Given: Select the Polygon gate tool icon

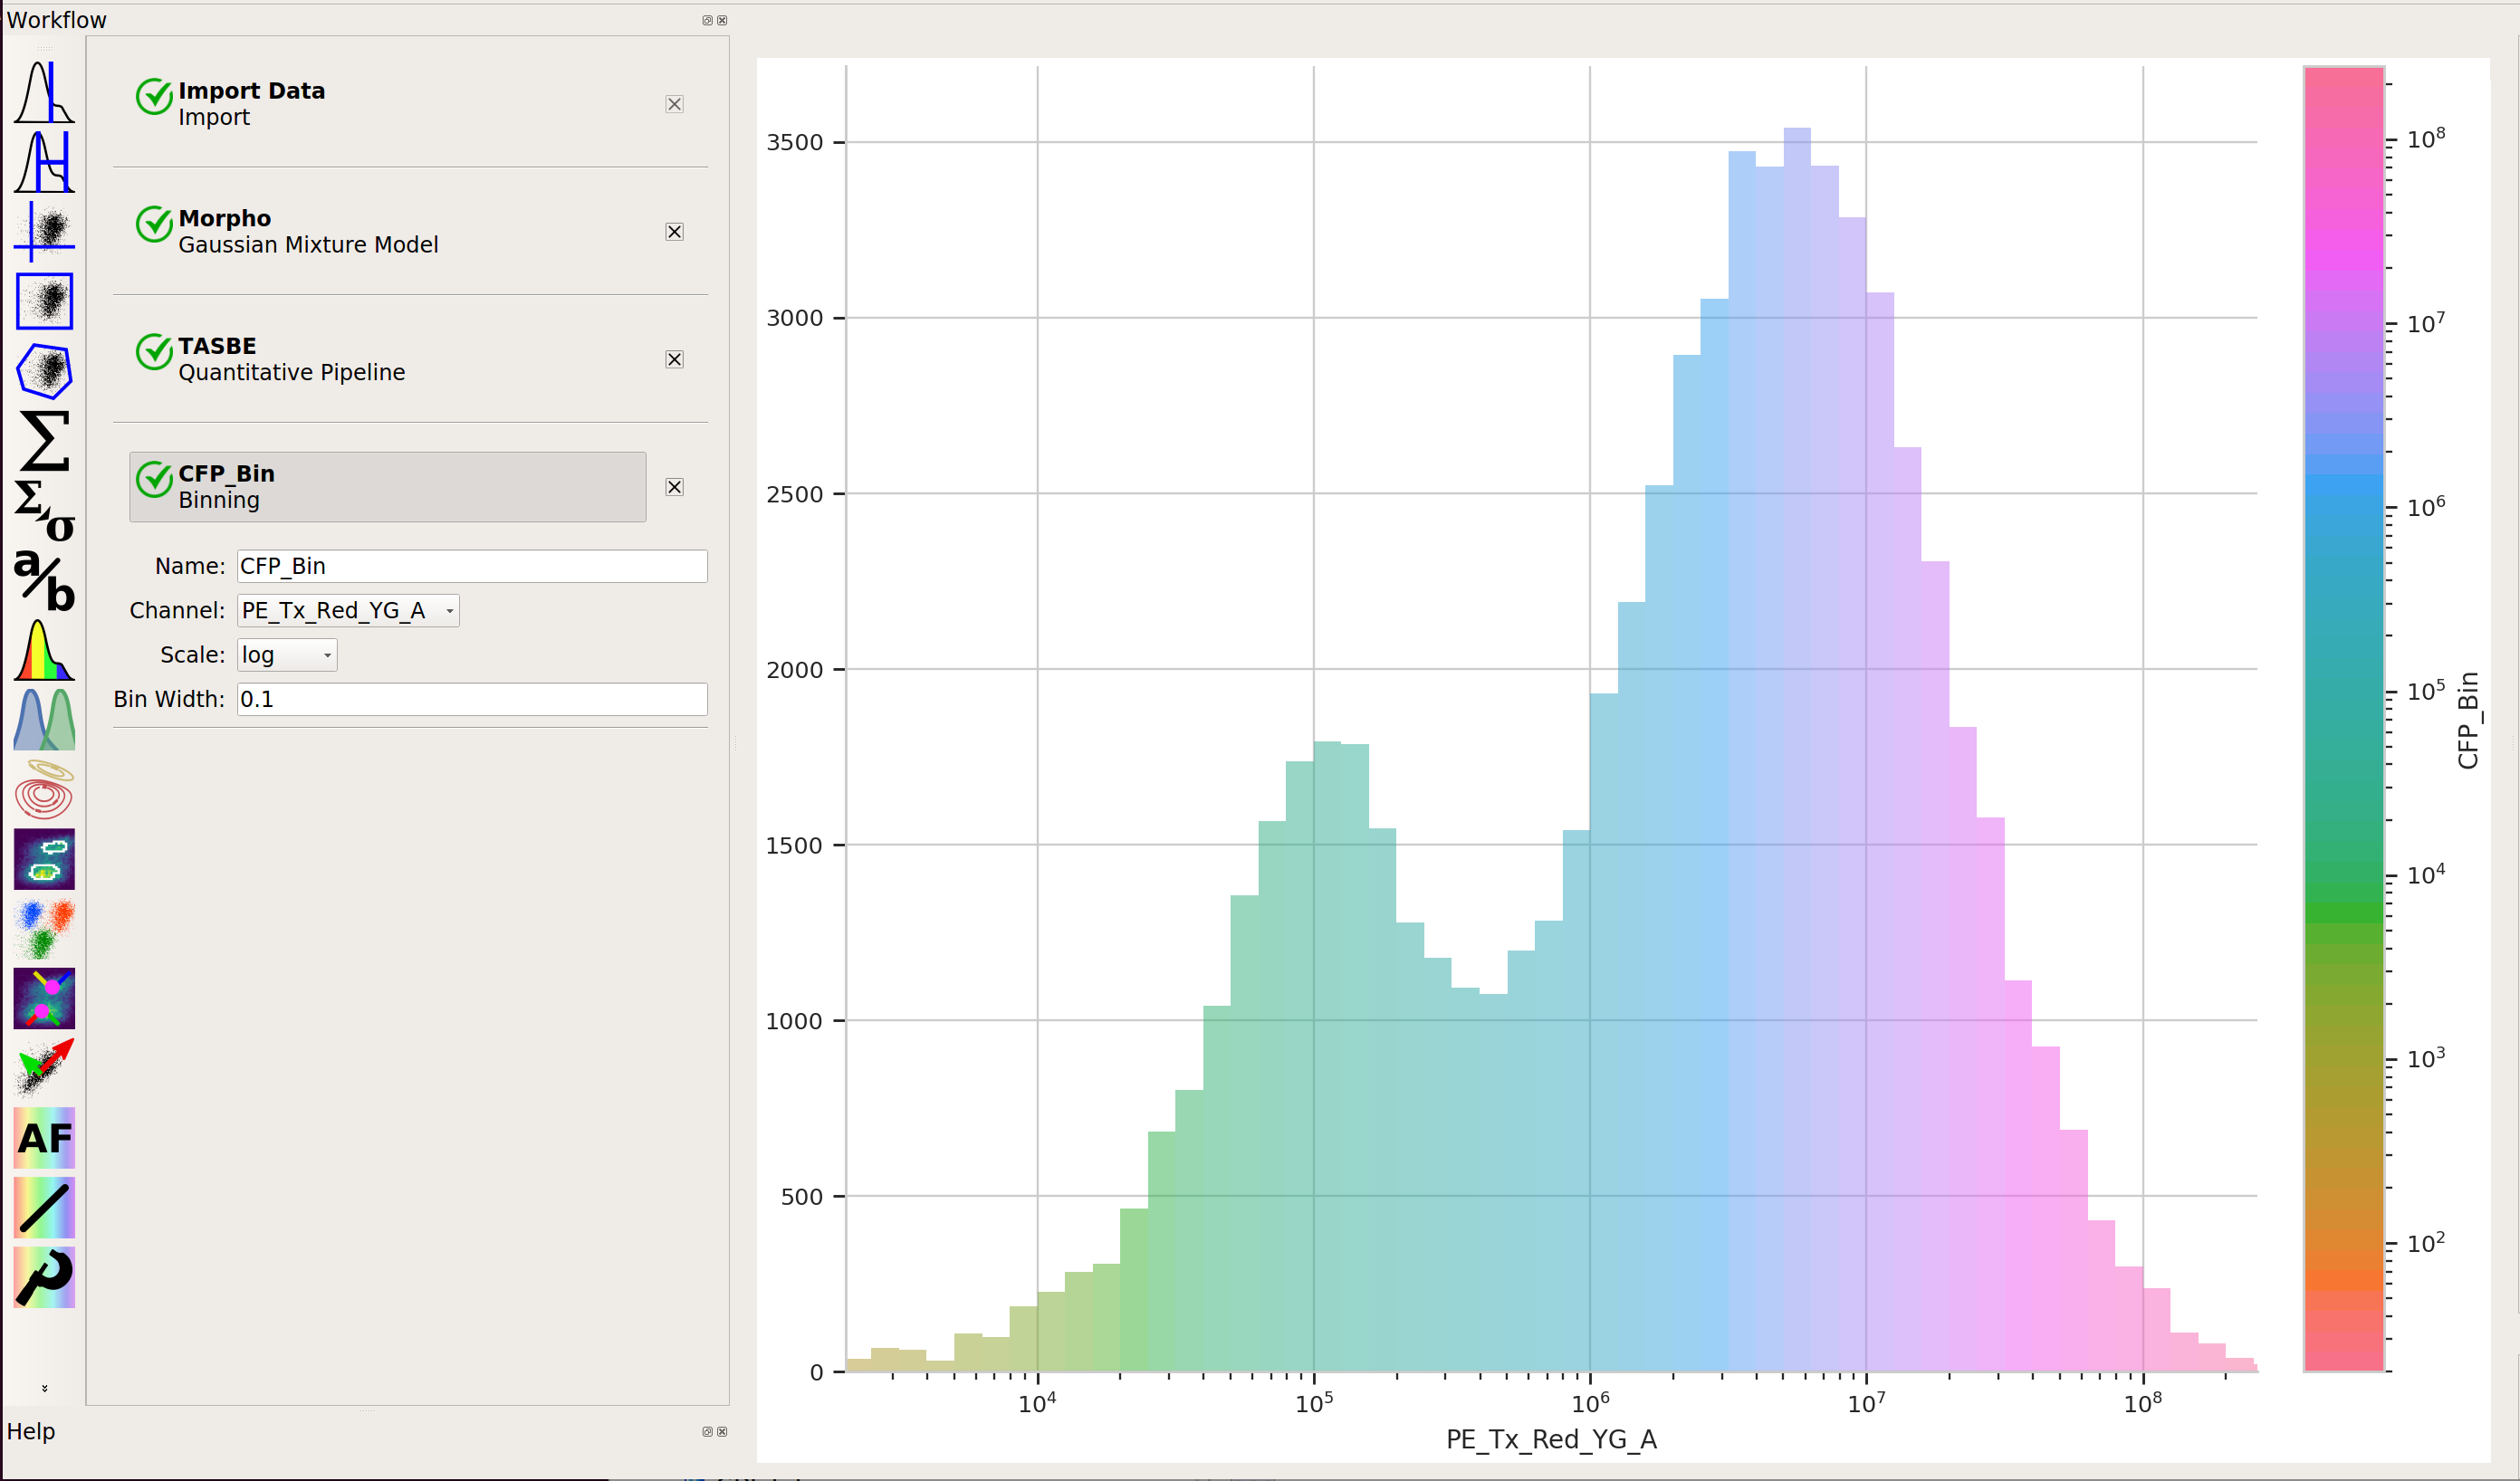Looking at the screenshot, I should click(44, 371).
